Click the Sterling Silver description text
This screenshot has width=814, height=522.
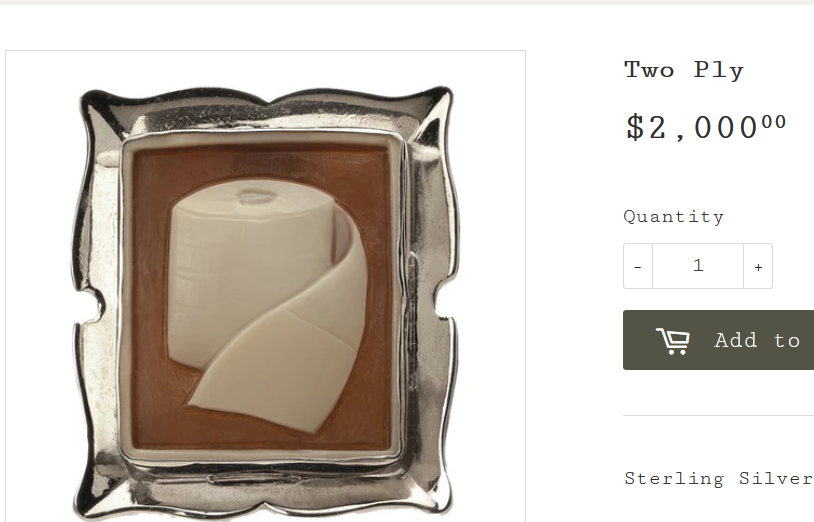tap(719, 478)
